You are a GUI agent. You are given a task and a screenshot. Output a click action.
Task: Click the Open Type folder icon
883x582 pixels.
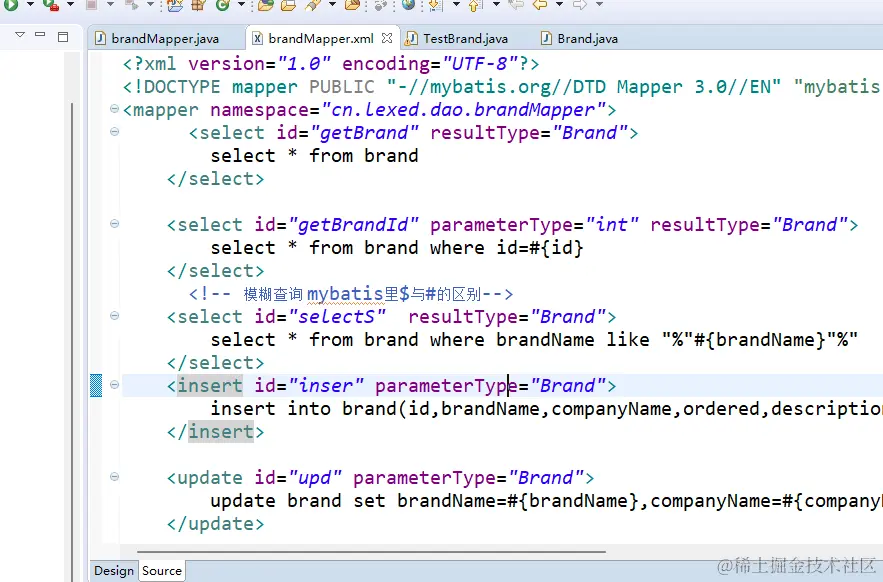click(265, 5)
